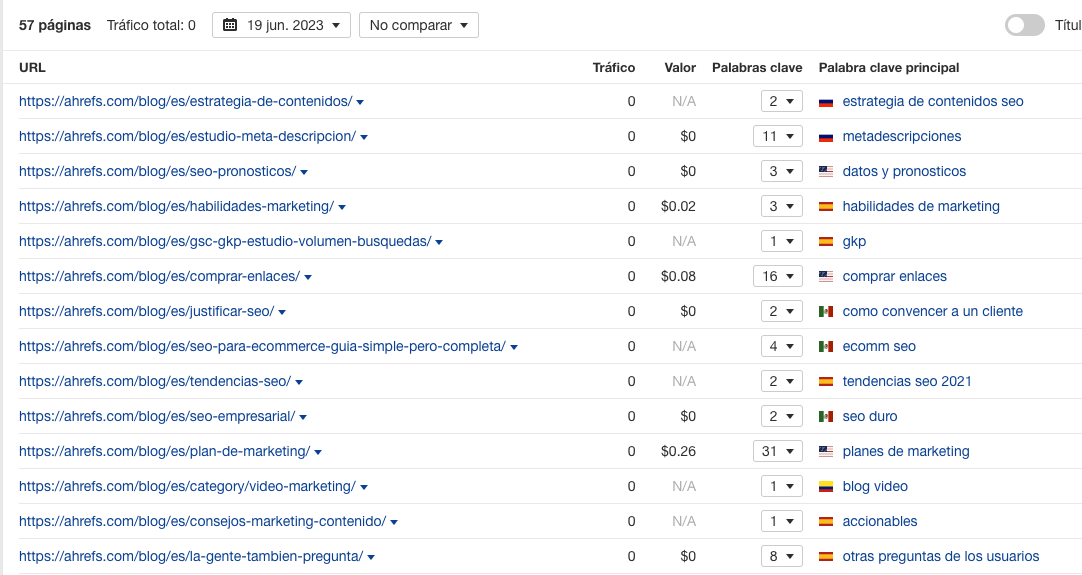Image resolution: width=1082 pixels, height=575 pixels.
Task: Sort by Valor column header
Action: 680,68
